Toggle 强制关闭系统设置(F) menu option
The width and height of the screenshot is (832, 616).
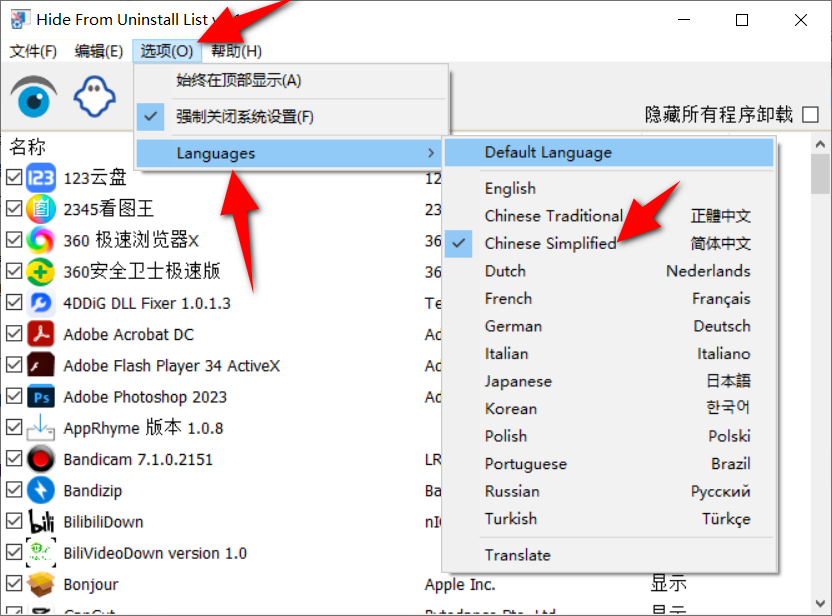click(291, 117)
